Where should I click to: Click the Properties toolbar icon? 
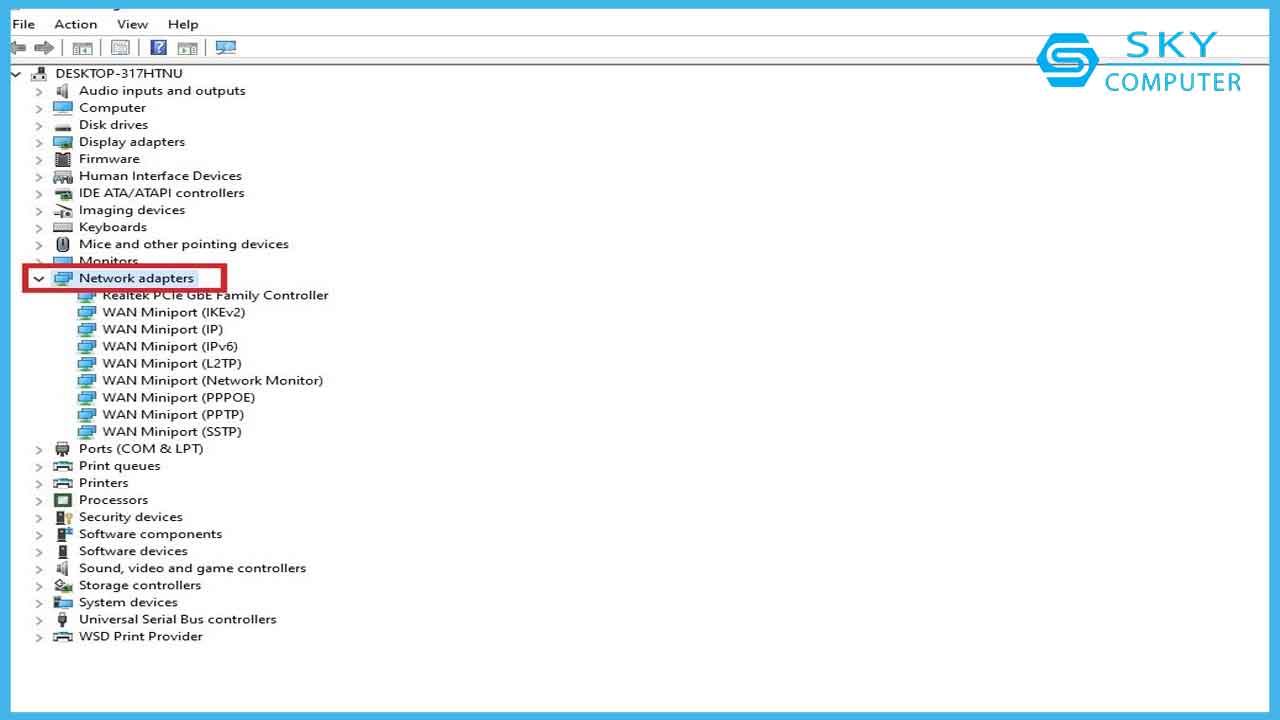pyautogui.click(x=120, y=47)
